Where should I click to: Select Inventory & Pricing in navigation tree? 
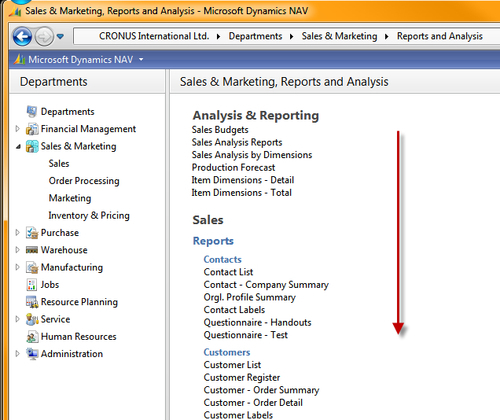click(x=89, y=216)
